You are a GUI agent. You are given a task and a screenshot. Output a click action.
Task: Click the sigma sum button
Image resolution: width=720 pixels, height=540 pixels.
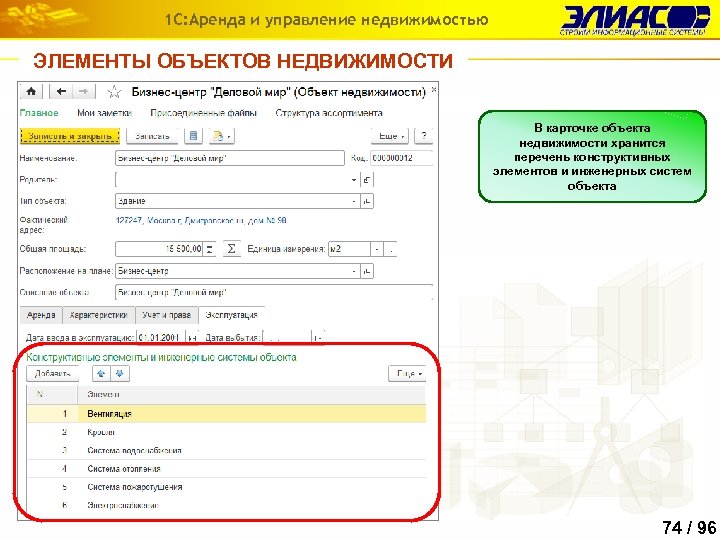[231, 249]
